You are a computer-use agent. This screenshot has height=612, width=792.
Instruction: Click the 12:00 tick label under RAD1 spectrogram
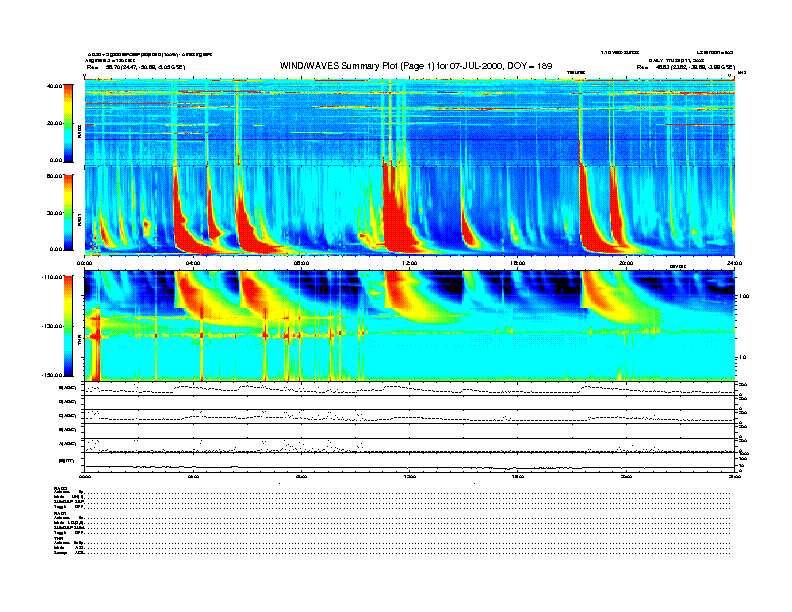pos(410,263)
